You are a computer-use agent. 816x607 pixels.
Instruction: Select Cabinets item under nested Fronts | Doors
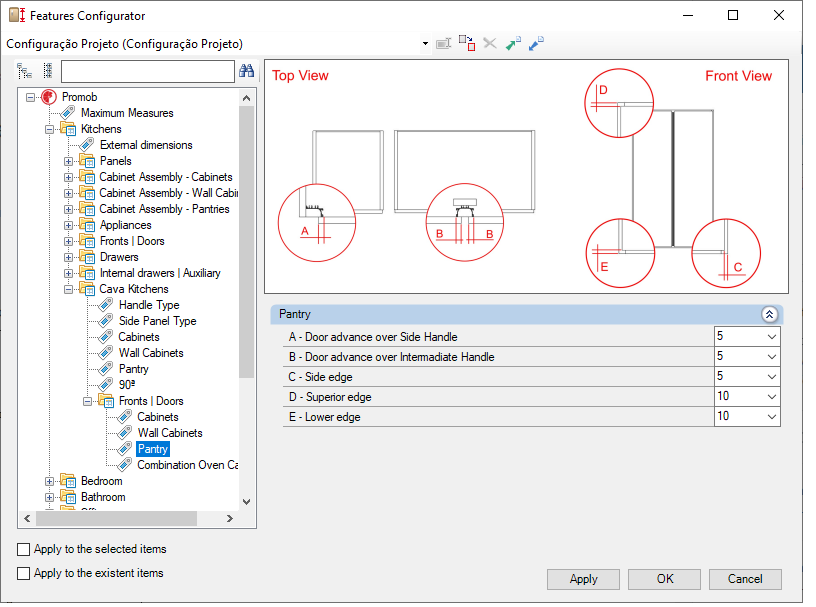click(158, 417)
